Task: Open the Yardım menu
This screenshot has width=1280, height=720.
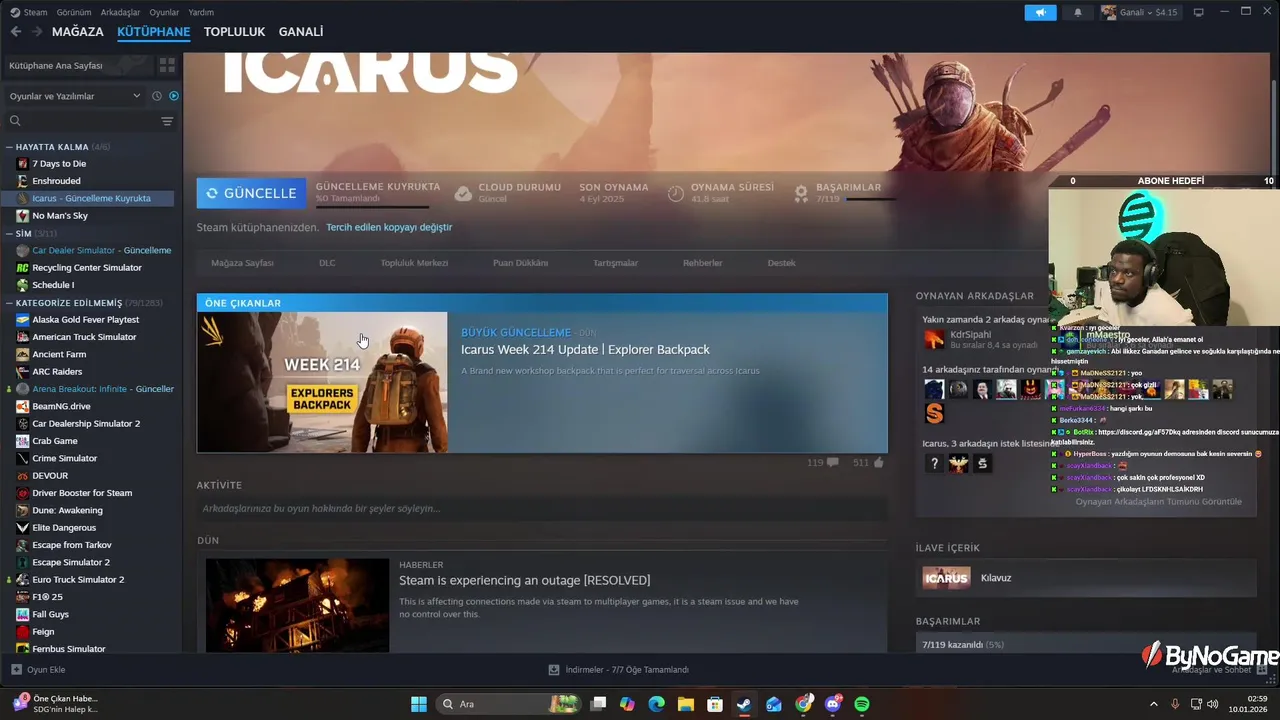Action: [x=201, y=12]
